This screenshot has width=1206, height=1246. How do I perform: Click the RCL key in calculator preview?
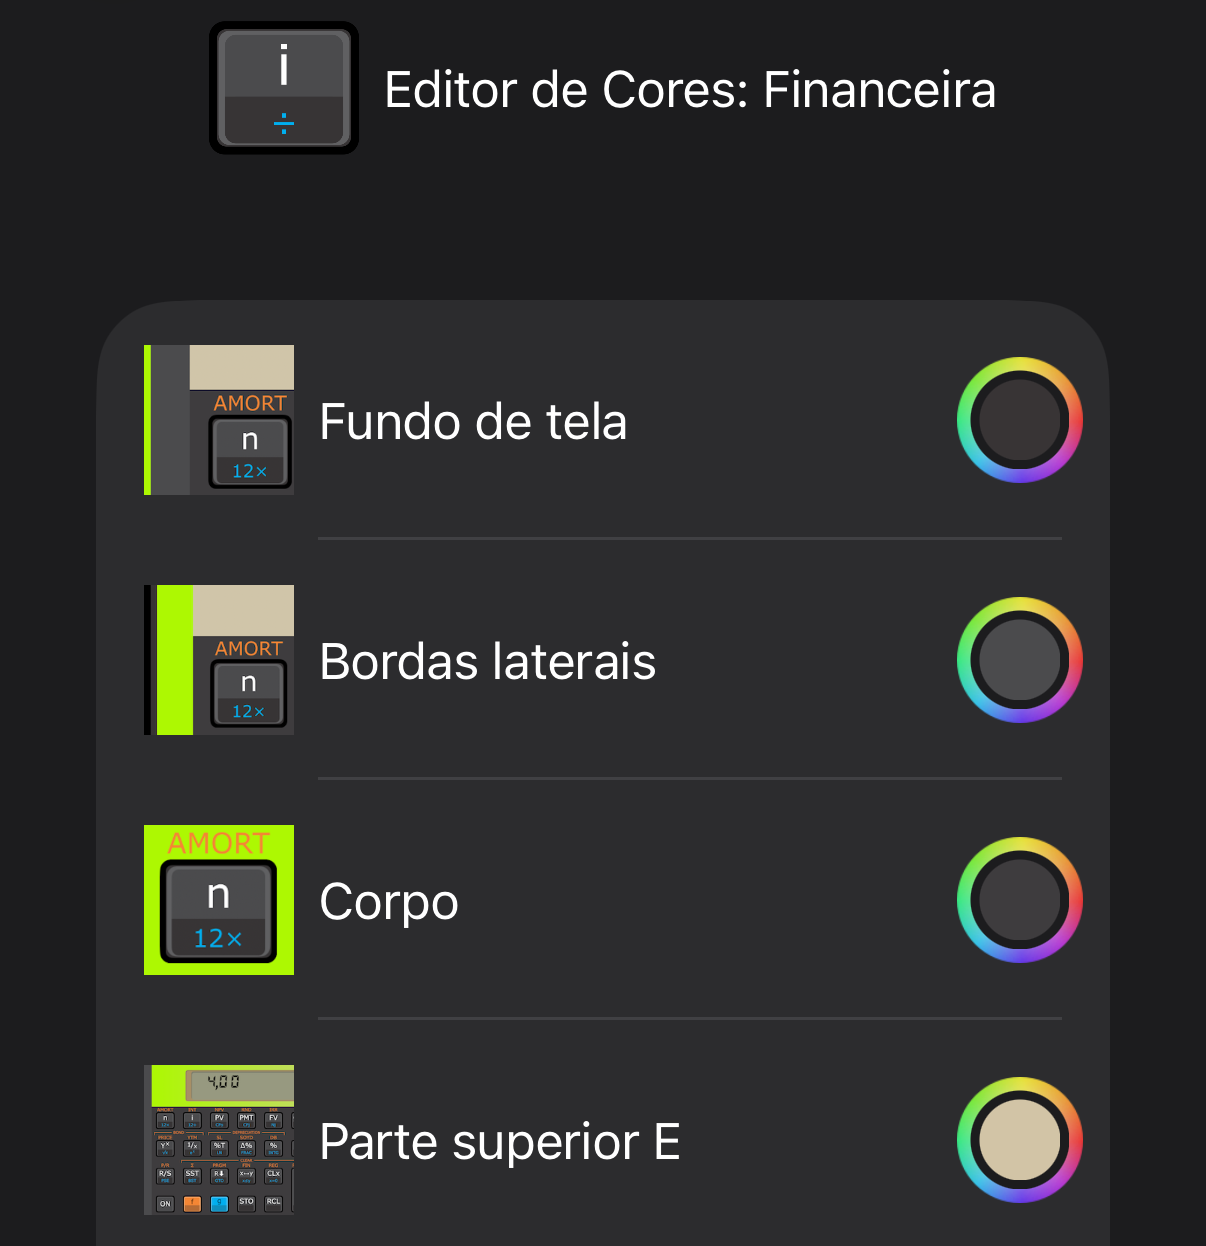(273, 1203)
